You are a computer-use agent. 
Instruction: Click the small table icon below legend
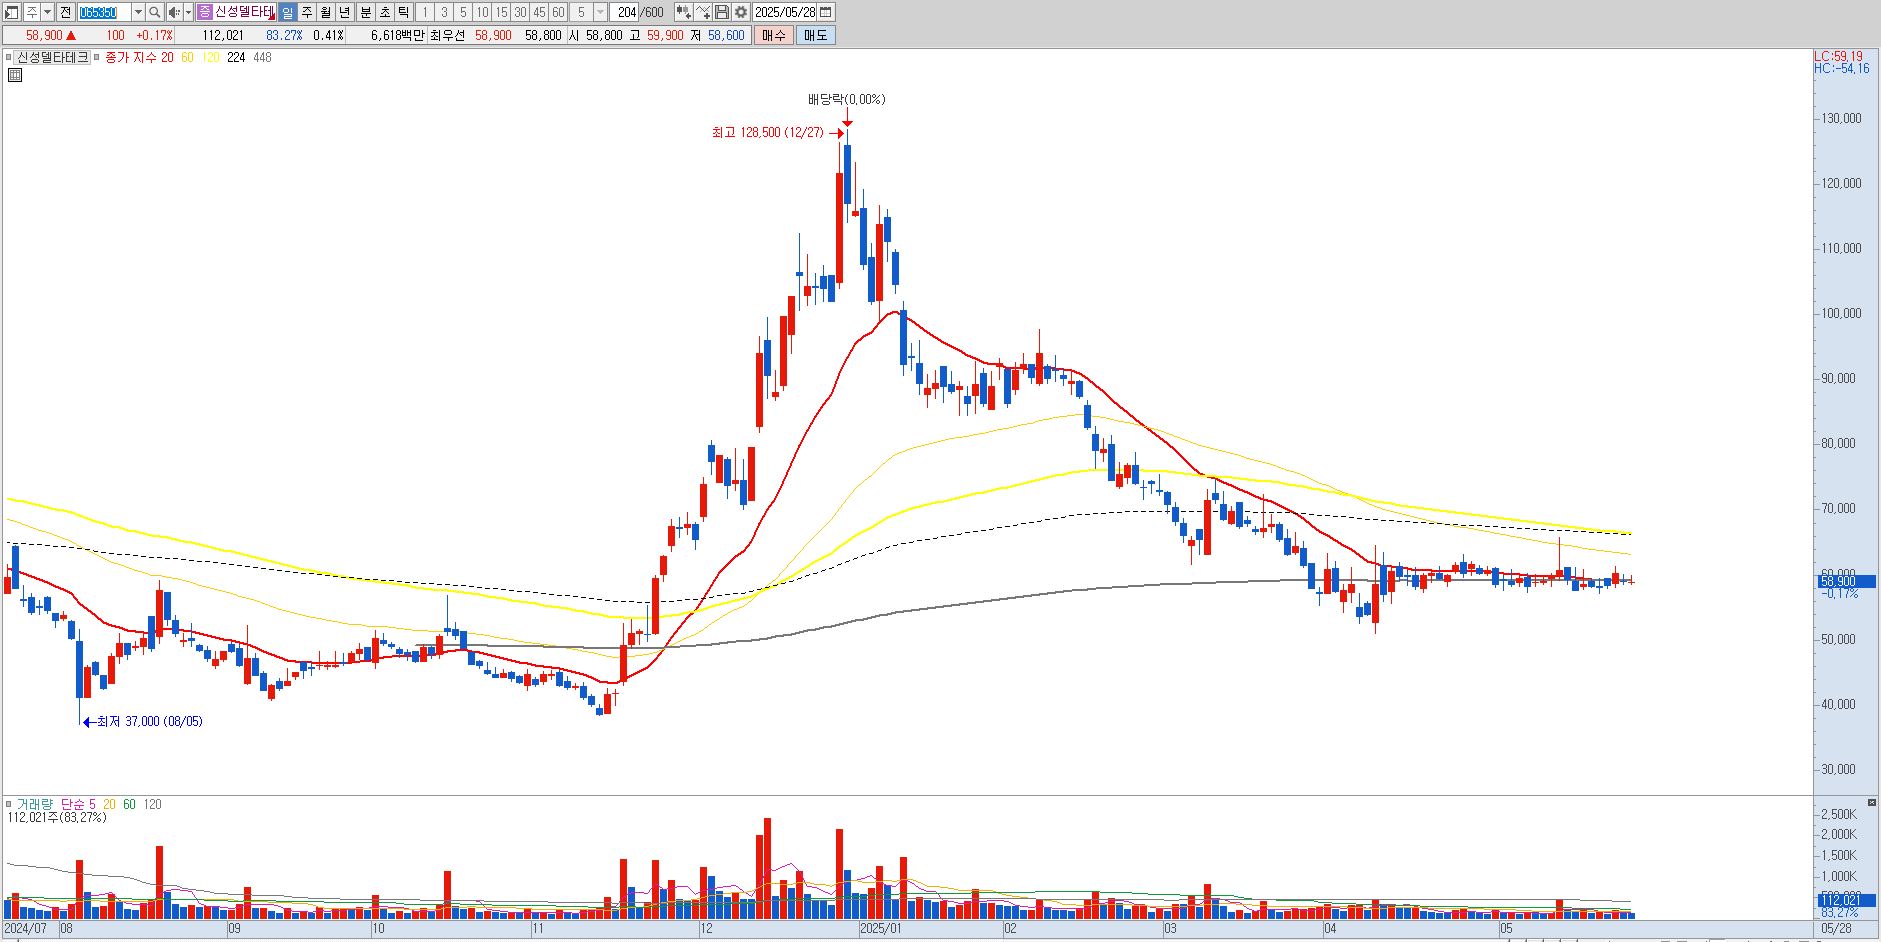click(15, 74)
